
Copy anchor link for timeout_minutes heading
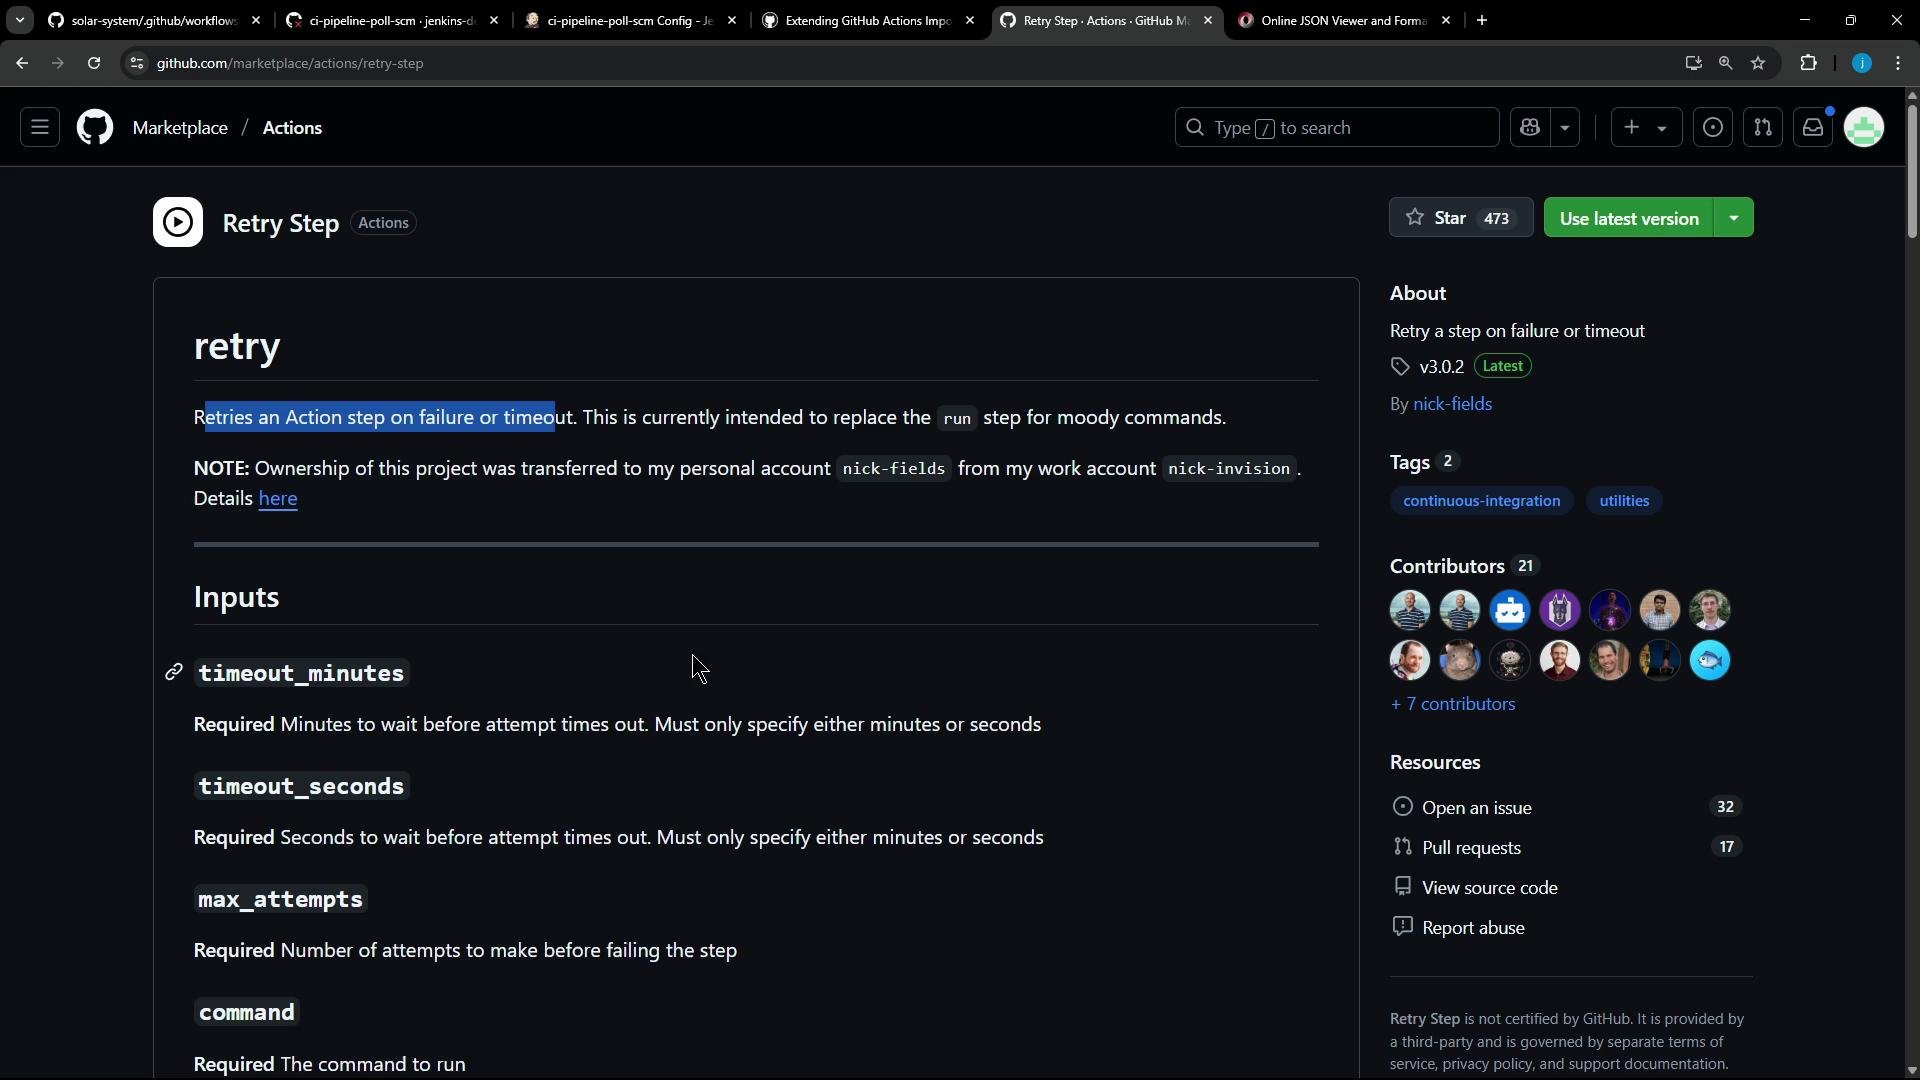tap(174, 672)
